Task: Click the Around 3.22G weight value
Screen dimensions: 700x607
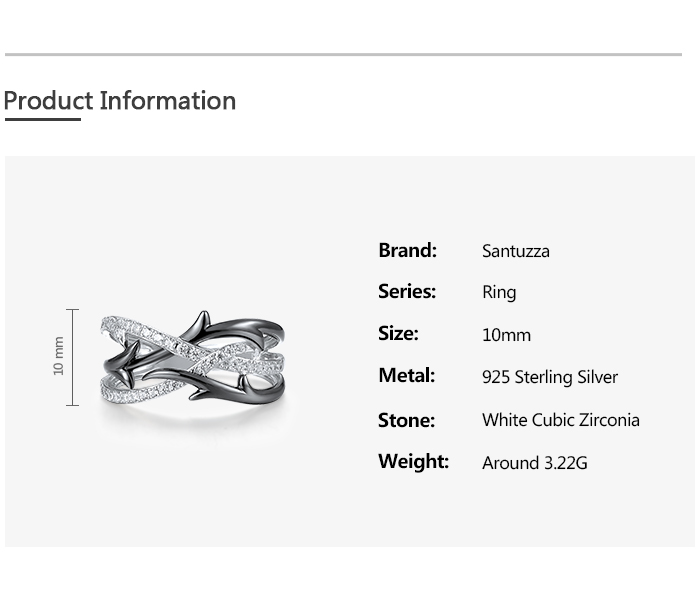Action: 535,463
